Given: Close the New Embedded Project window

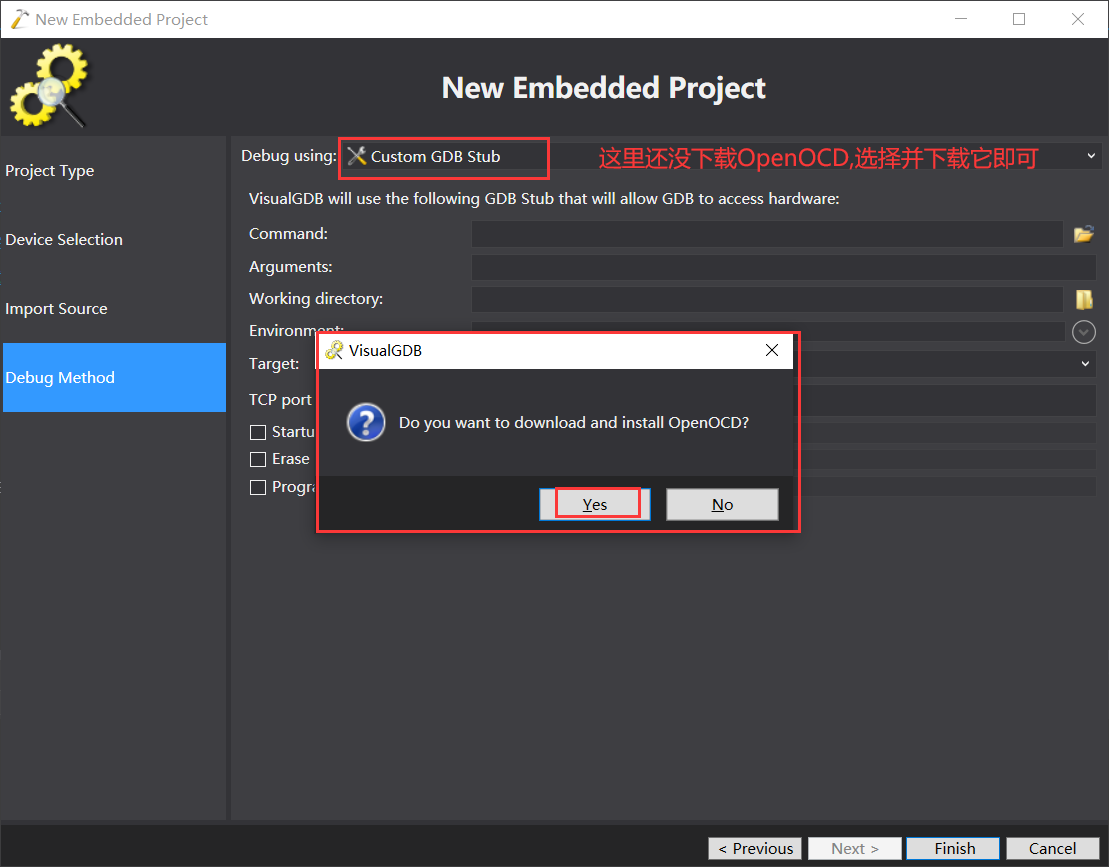Looking at the screenshot, I should click(1078, 19).
